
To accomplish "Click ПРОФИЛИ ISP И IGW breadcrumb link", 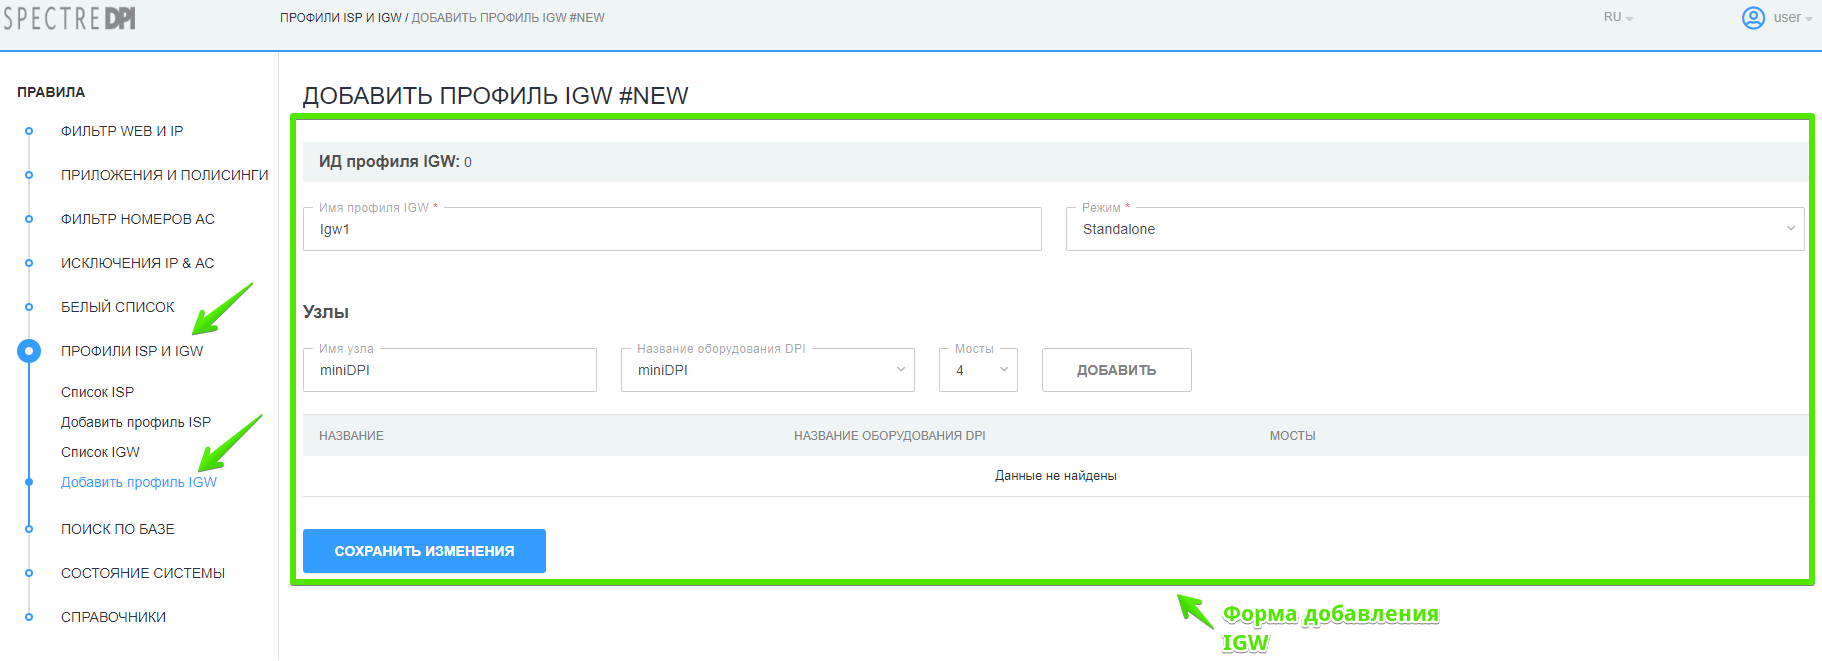I will (x=340, y=18).
